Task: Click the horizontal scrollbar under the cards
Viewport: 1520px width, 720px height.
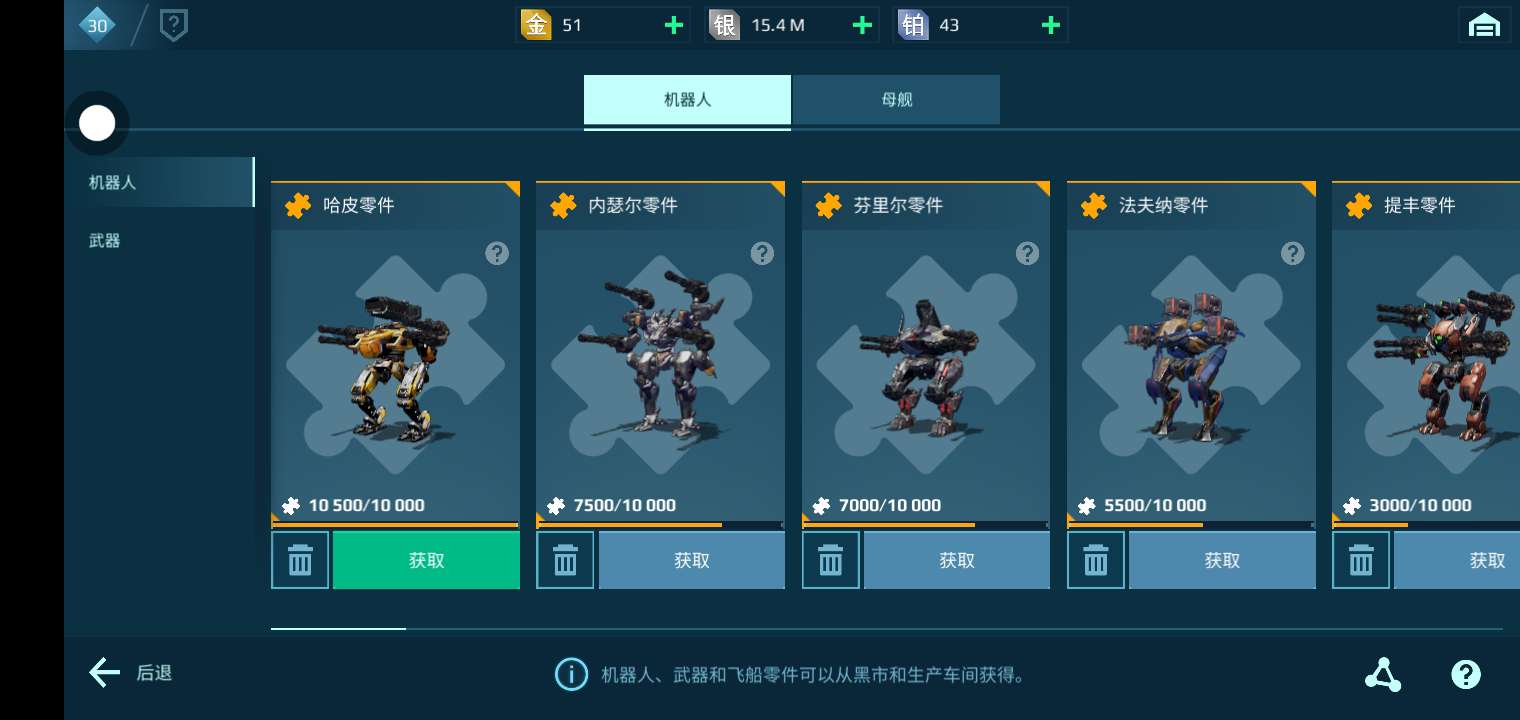Action: [x=886, y=629]
